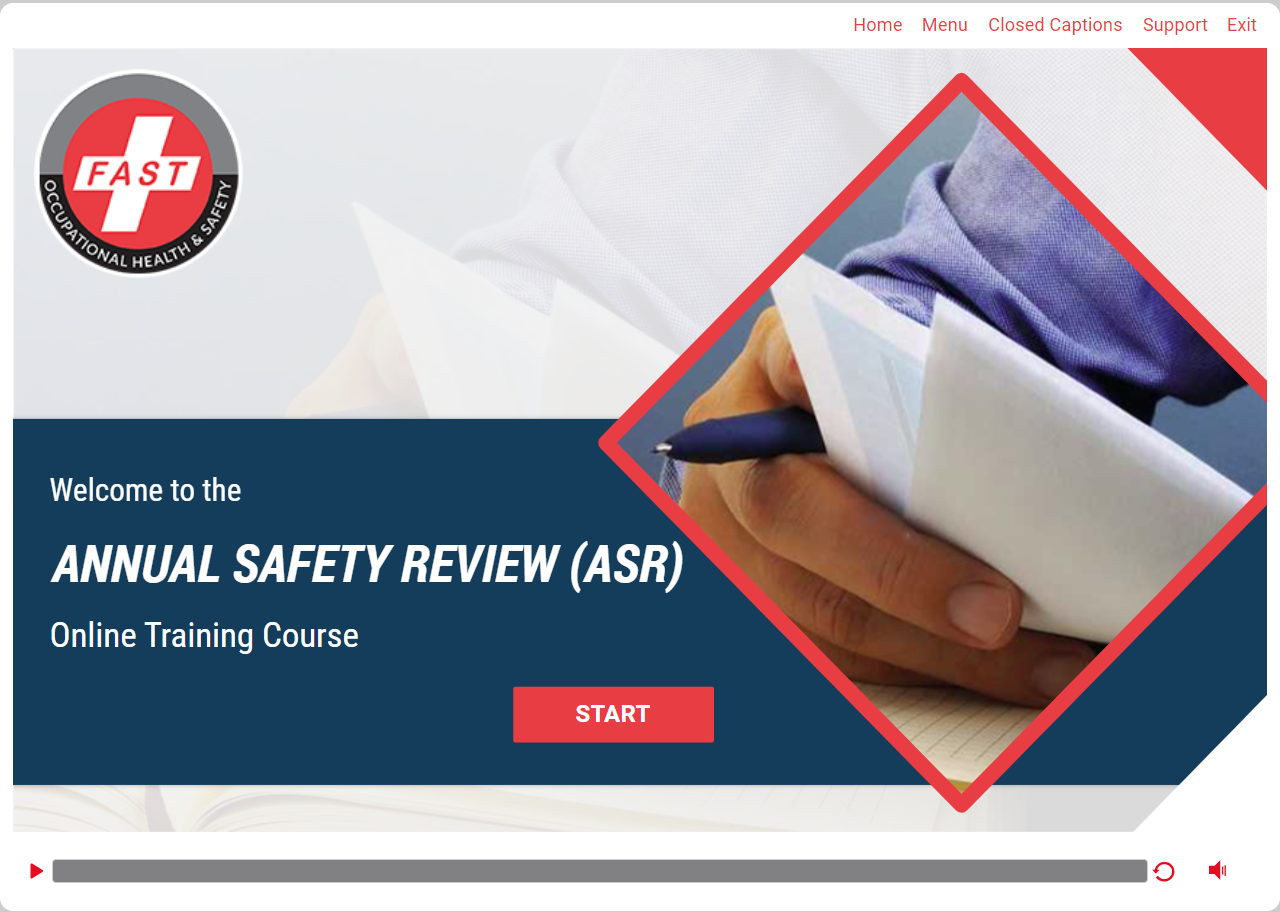Click the gray playback progress bar
This screenshot has width=1280, height=912.
click(600, 871)
